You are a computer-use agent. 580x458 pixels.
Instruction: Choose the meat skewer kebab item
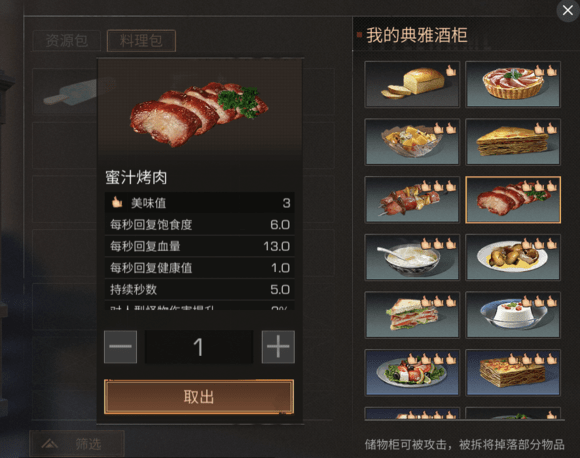tap(412, 200)
